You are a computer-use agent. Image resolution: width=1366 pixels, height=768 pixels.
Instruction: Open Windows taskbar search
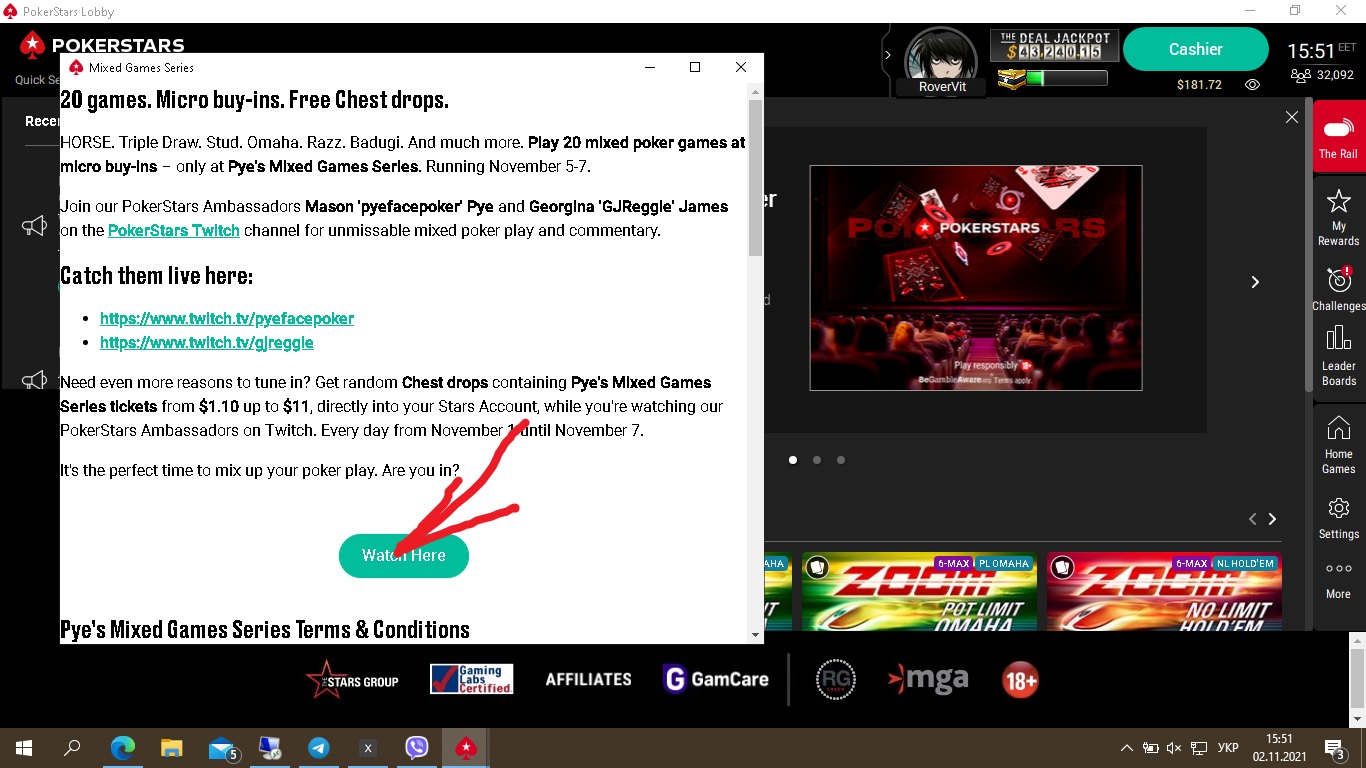pos(72,748)
